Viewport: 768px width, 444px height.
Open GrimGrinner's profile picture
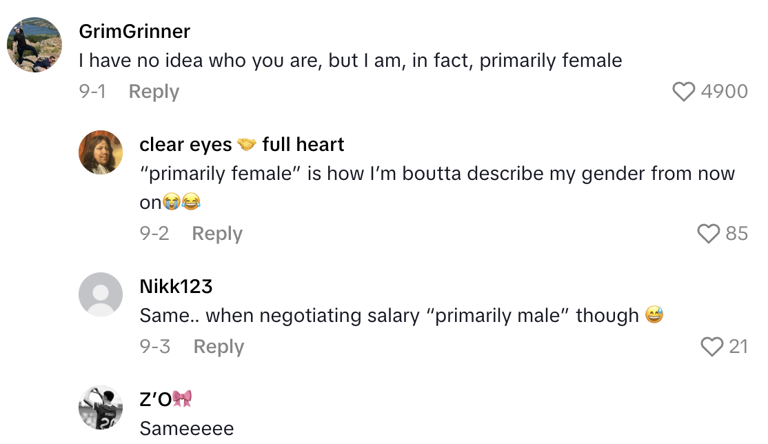click(35, 45)
